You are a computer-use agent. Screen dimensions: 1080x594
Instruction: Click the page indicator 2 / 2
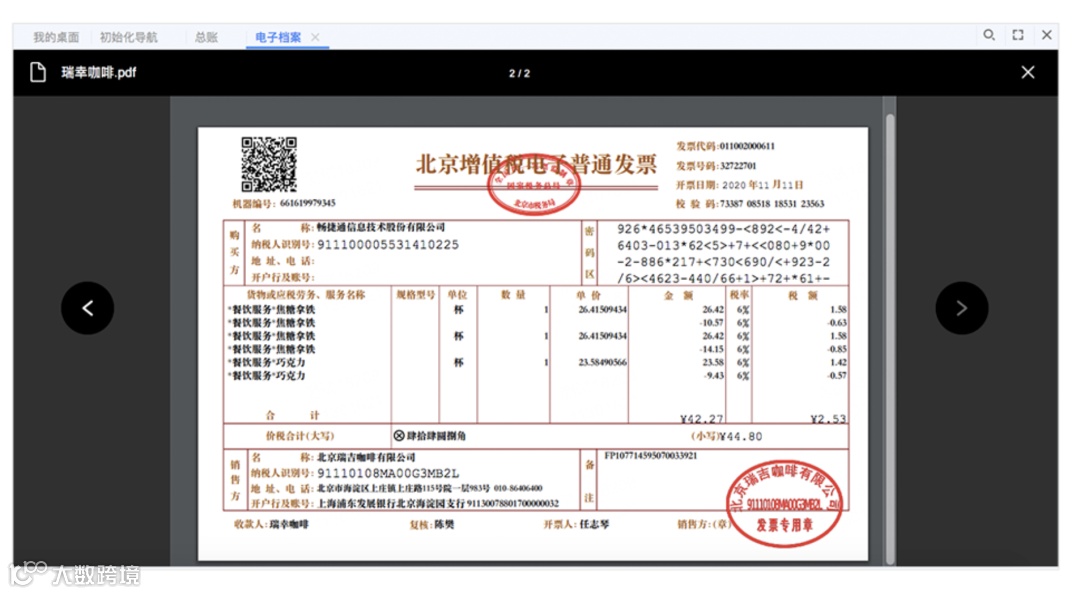519,73
